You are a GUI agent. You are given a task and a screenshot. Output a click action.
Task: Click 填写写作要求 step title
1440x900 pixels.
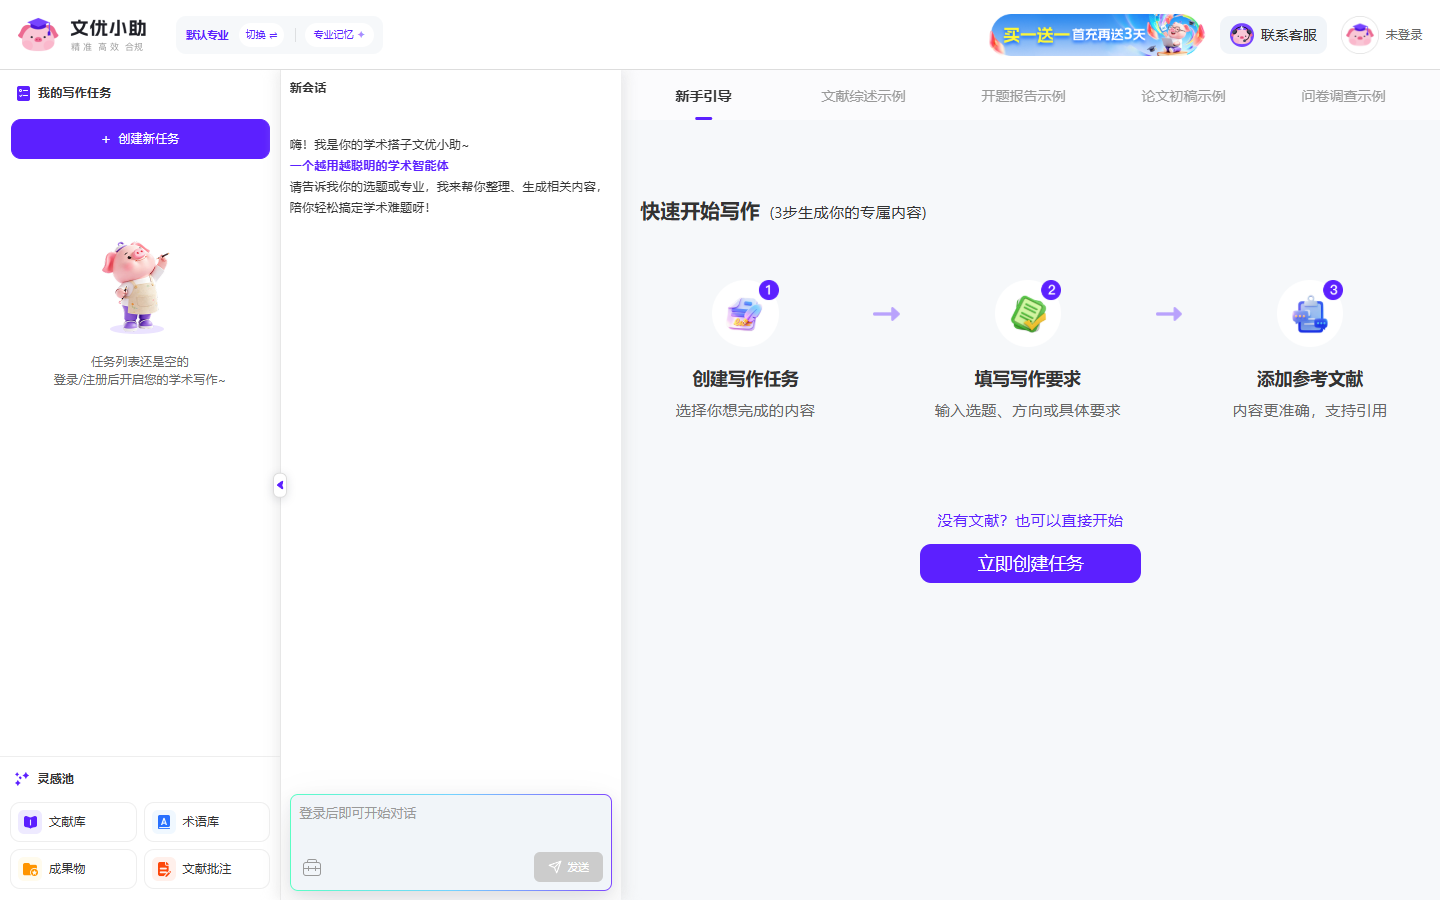[1028, 379]
